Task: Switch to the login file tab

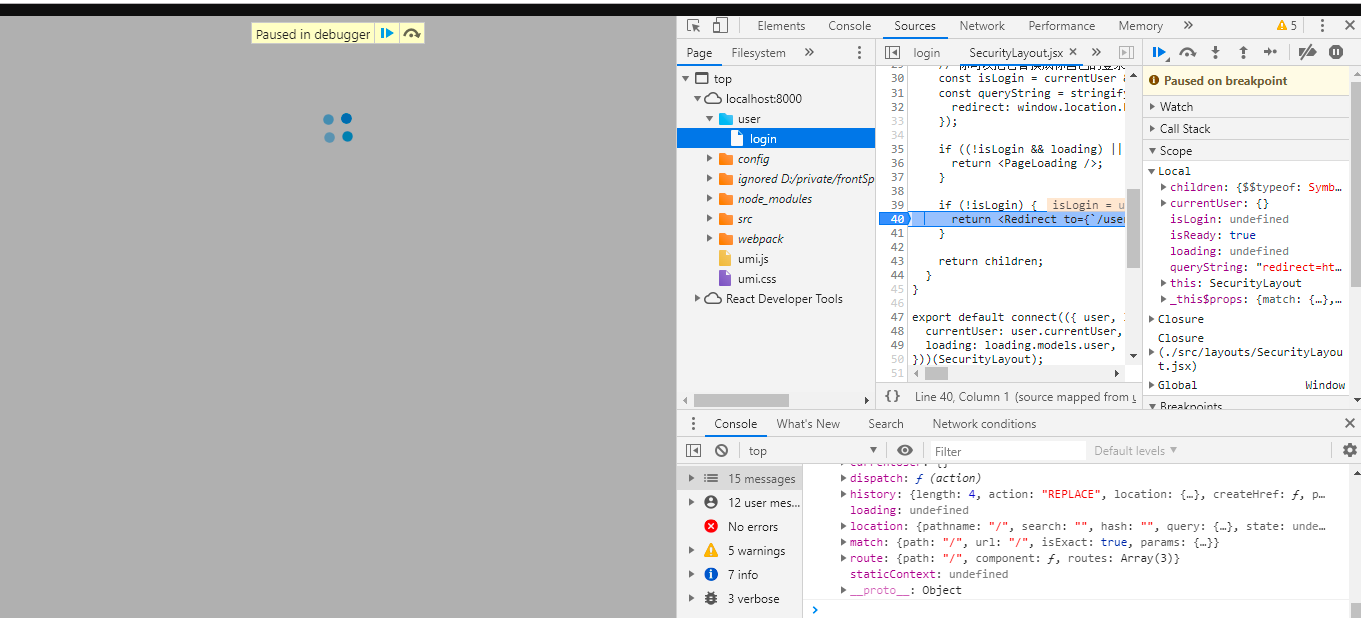Action: [x=927, y=53]
